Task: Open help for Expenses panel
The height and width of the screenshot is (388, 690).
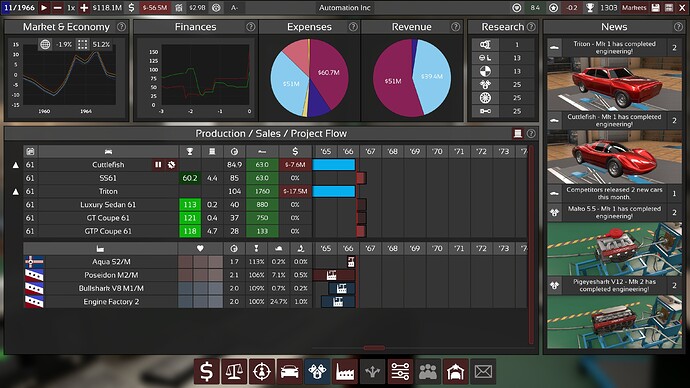Action: (353, 27)
